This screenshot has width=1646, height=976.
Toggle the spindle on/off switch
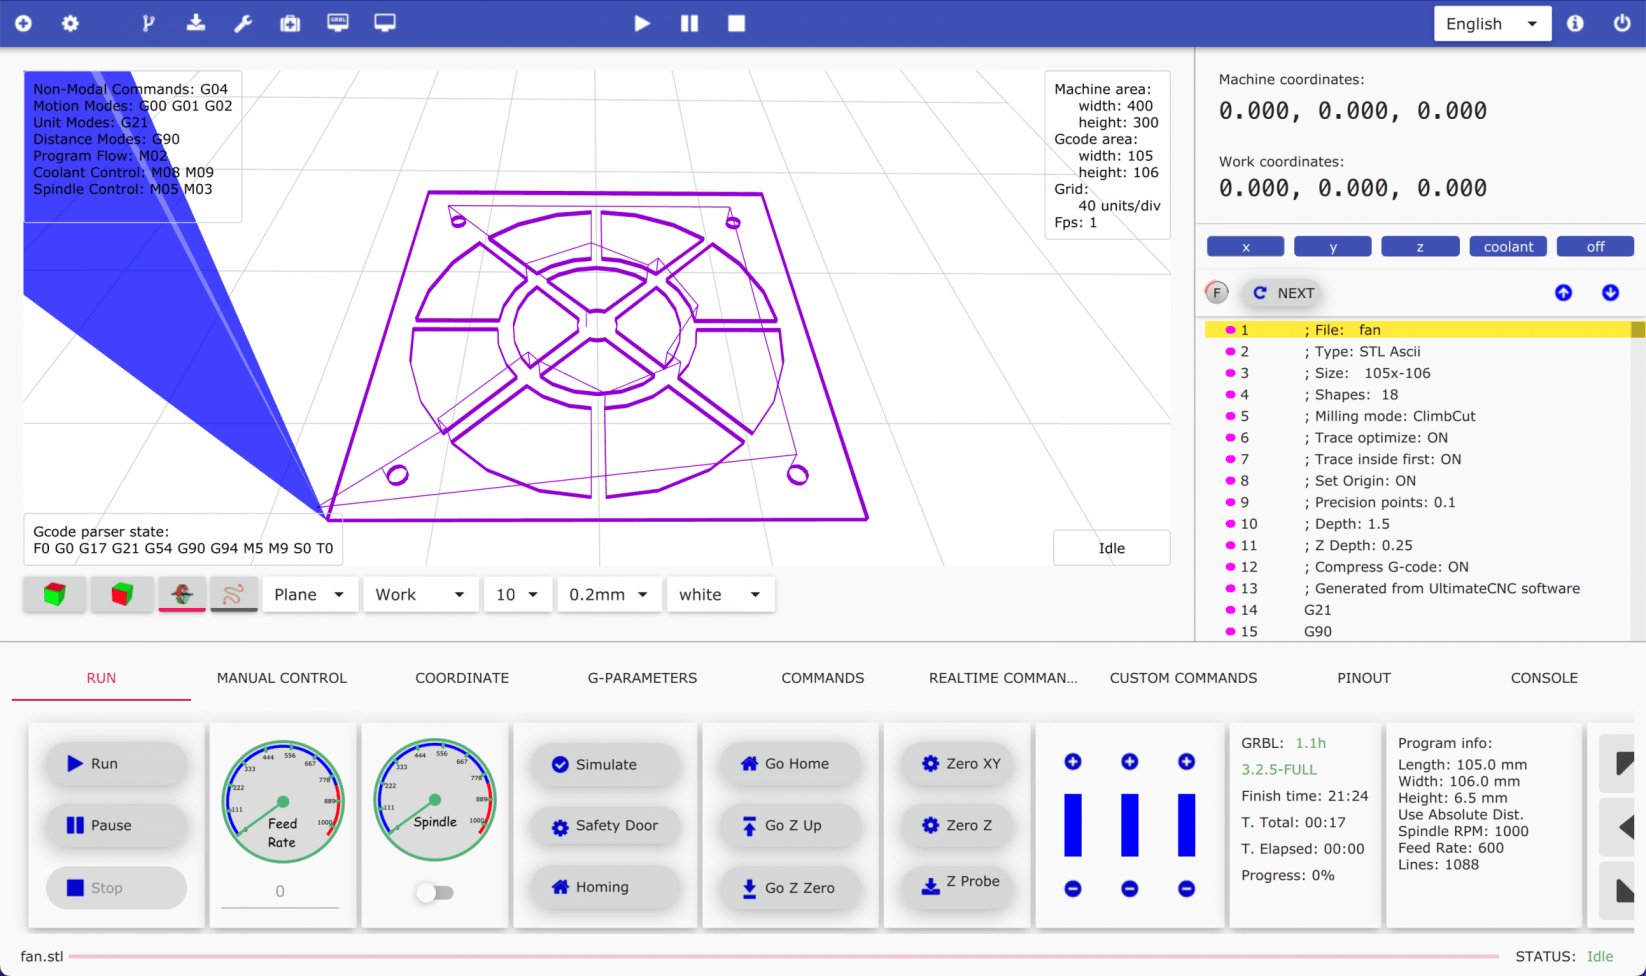click(x=435, y=892)
